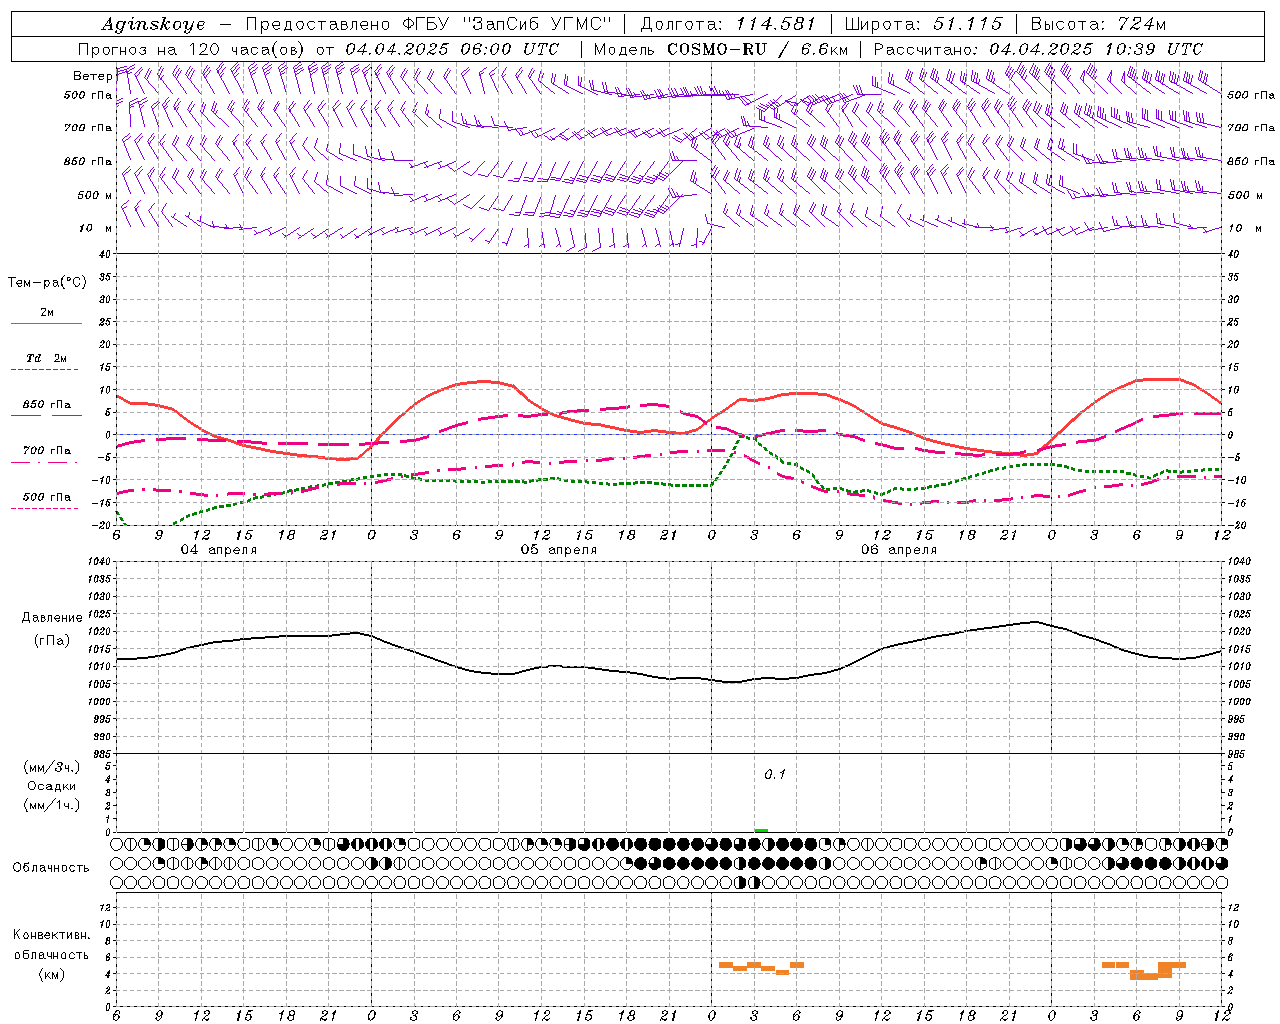Select the 2м temperature legend entry
The width and height of the screenshot is (1280, 1024).
click(x=46, y=313)
